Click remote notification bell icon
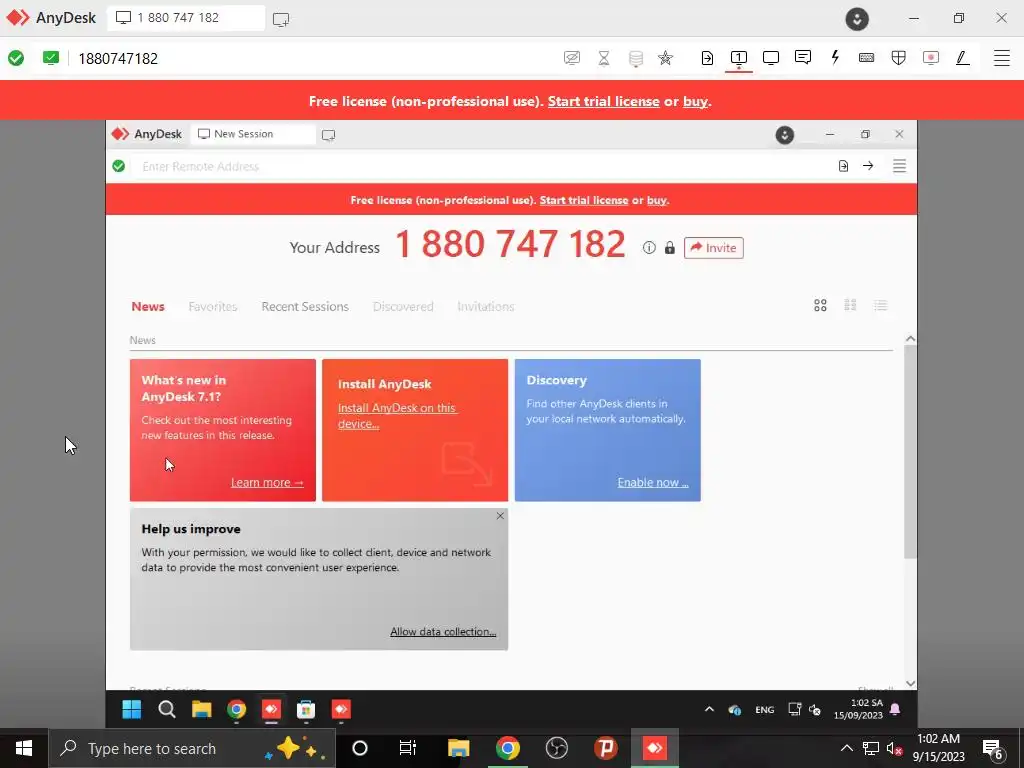The height and width of the screenshot is (768, 1024). [x=895, y=709]
